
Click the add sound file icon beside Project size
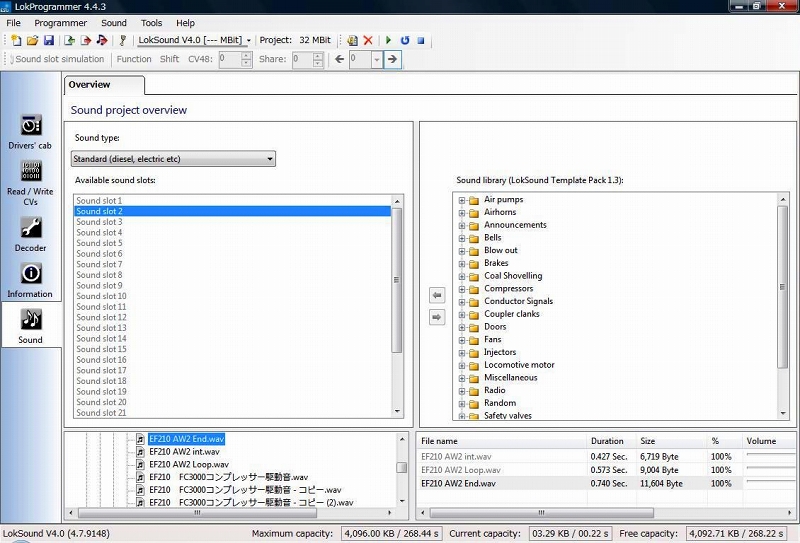click(x=352, y=40)
